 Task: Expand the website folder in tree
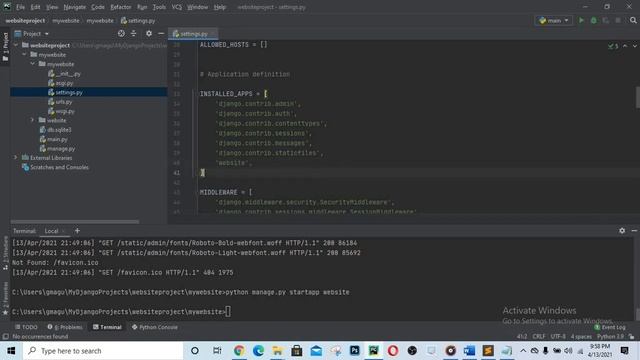click(x=33, y=120)
